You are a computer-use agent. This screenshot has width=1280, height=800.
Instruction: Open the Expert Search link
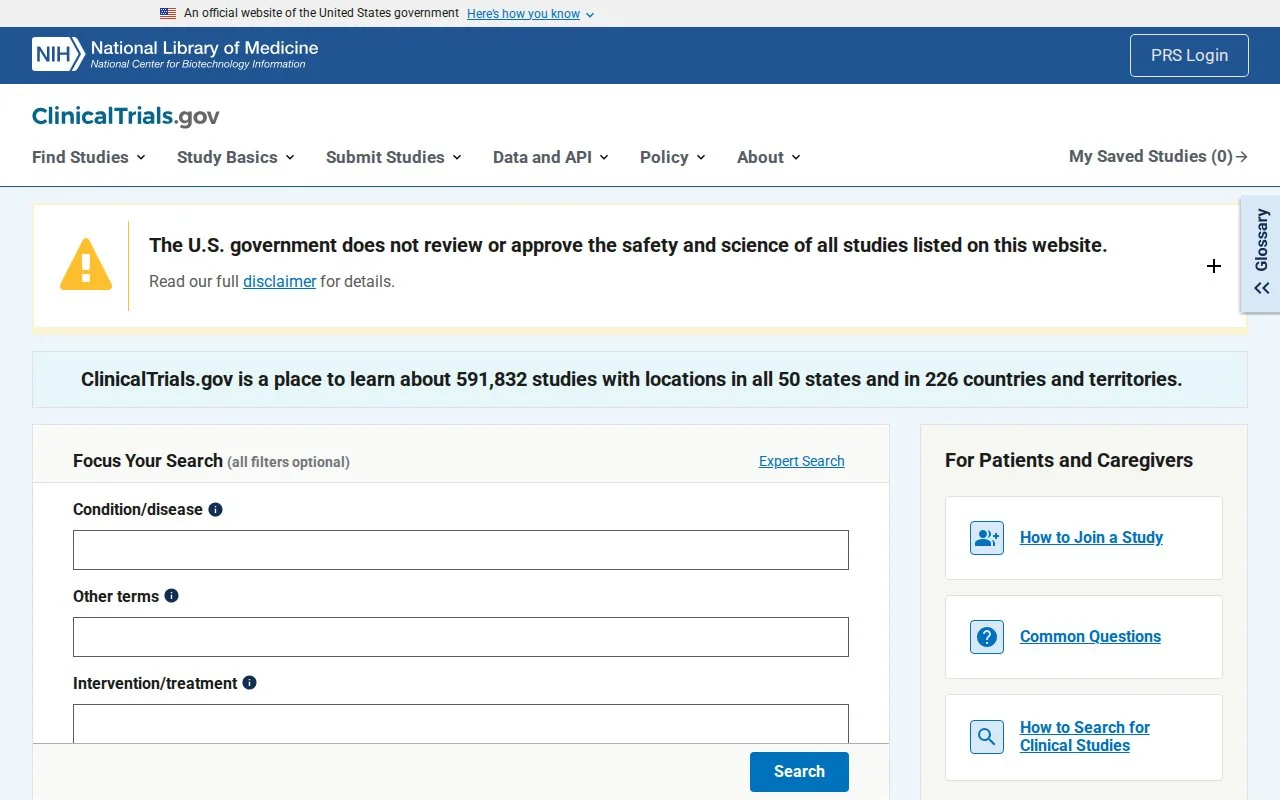pos(802,461)
